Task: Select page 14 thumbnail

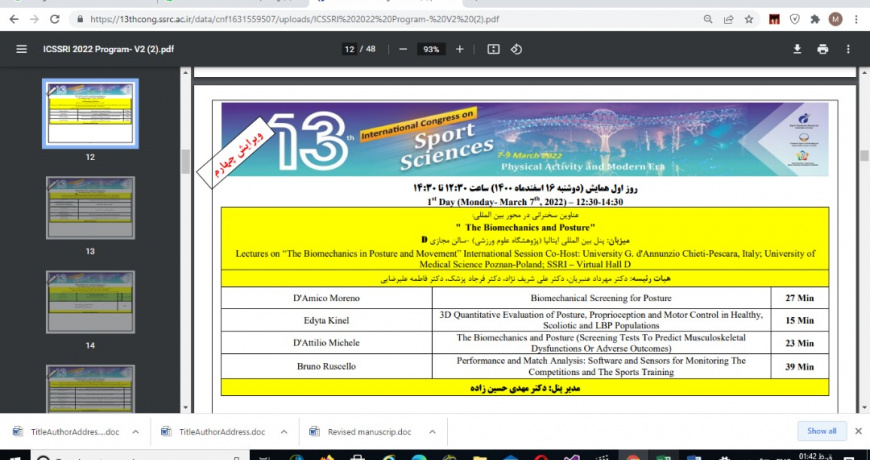Action: pyautogui.click(x=90, y=302)
